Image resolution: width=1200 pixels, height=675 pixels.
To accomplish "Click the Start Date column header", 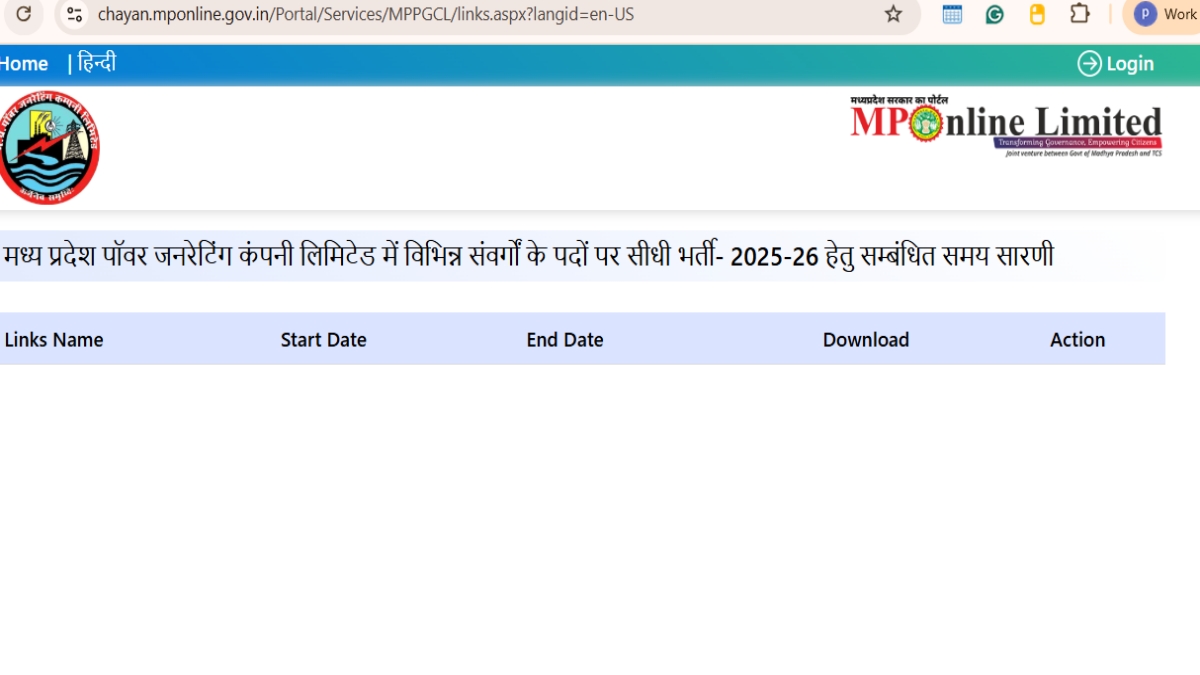I will (x=323, y=340).
